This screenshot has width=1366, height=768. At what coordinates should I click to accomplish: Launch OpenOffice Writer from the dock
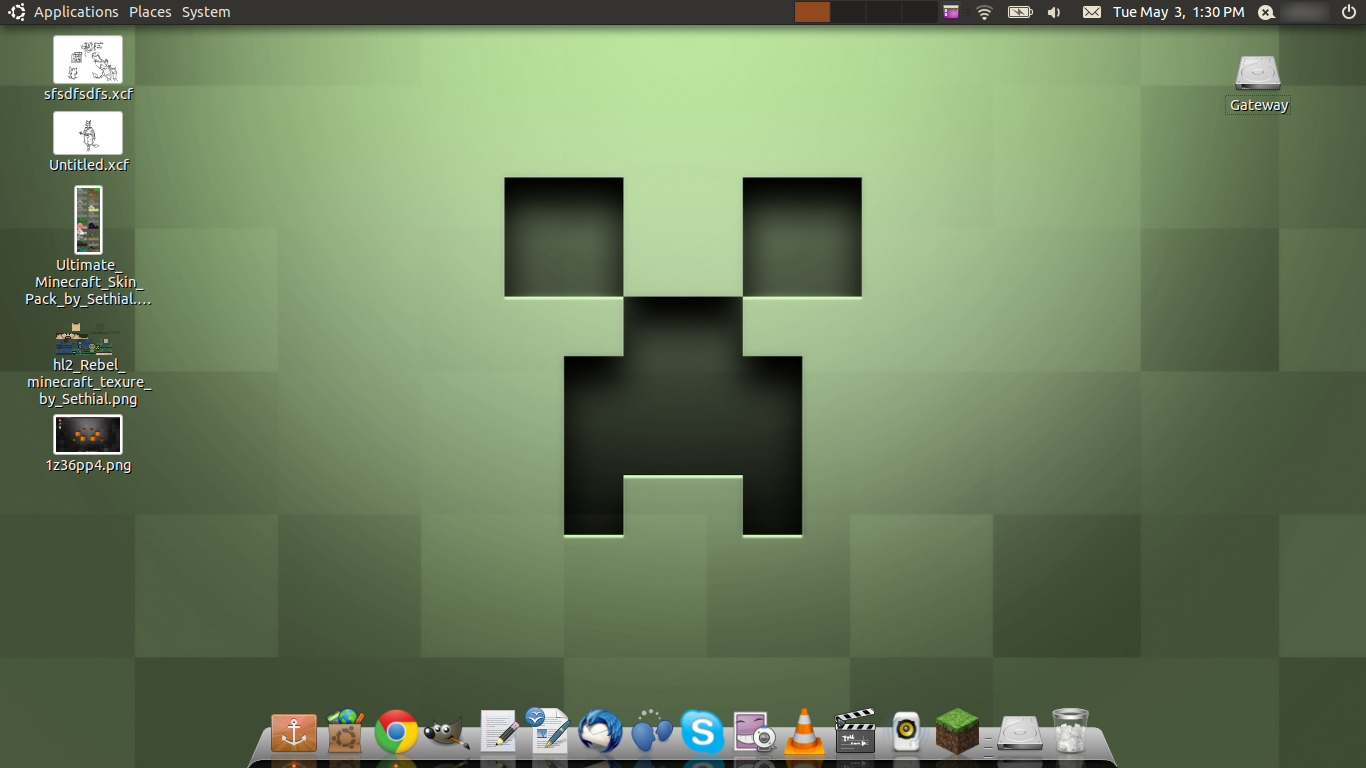(x=549, y=731)
